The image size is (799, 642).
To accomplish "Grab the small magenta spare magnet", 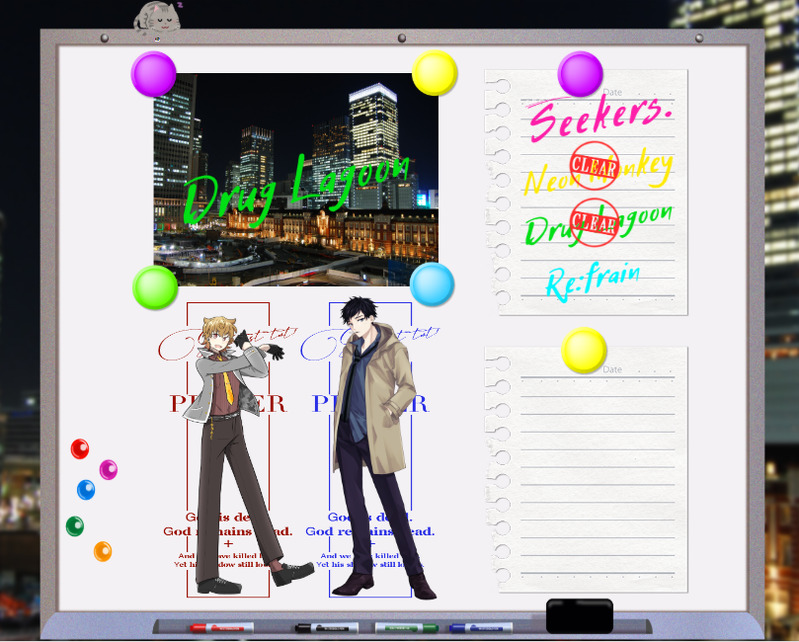I will (109, 469).
